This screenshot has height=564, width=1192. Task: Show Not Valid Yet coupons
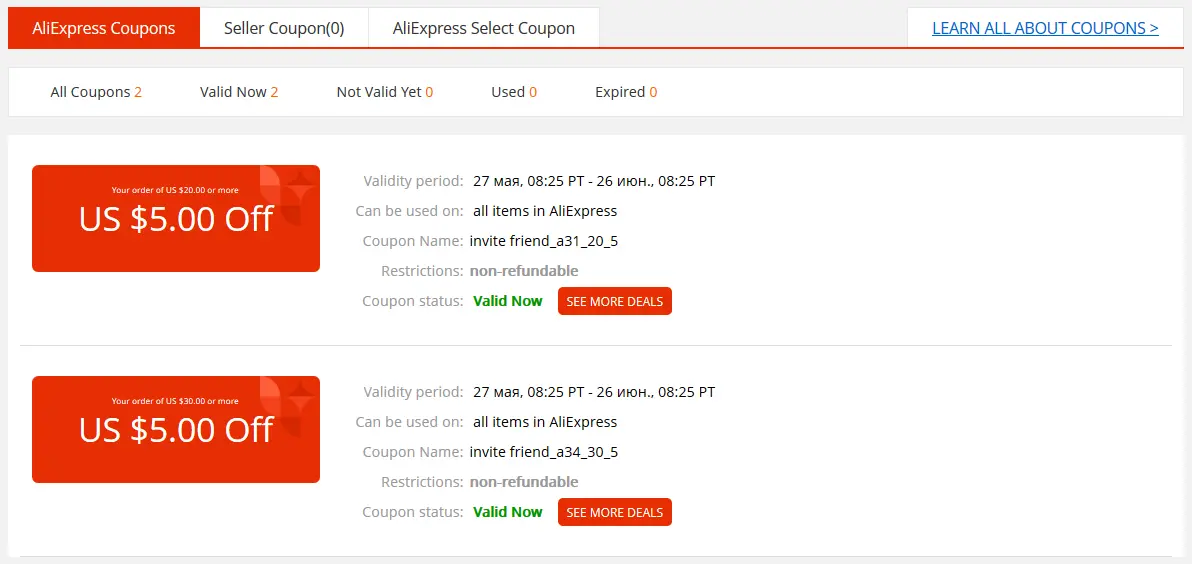point(385,92)
